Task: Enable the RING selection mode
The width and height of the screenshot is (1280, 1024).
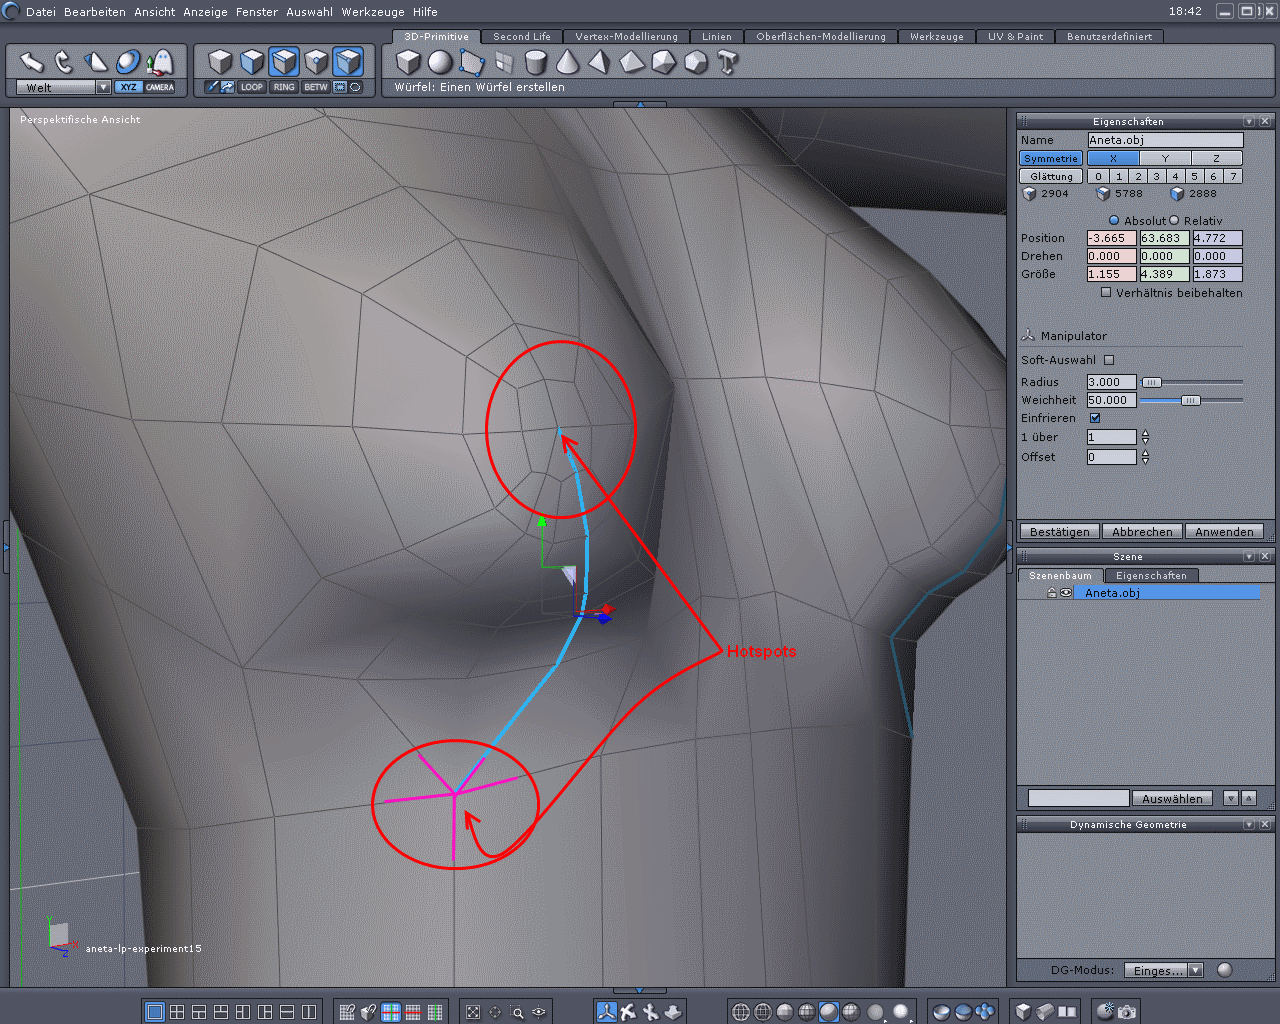Action: (284, 87)
